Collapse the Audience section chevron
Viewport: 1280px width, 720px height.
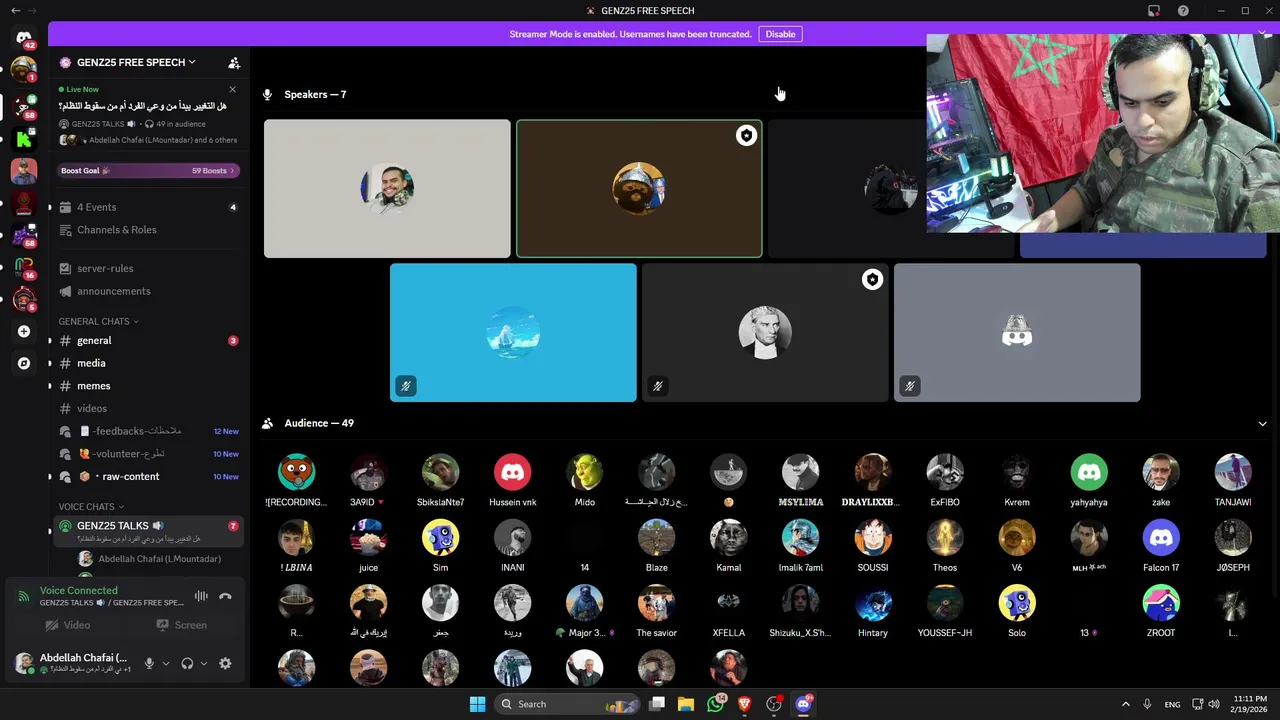pyautogui.click(x=1262, y=424)
